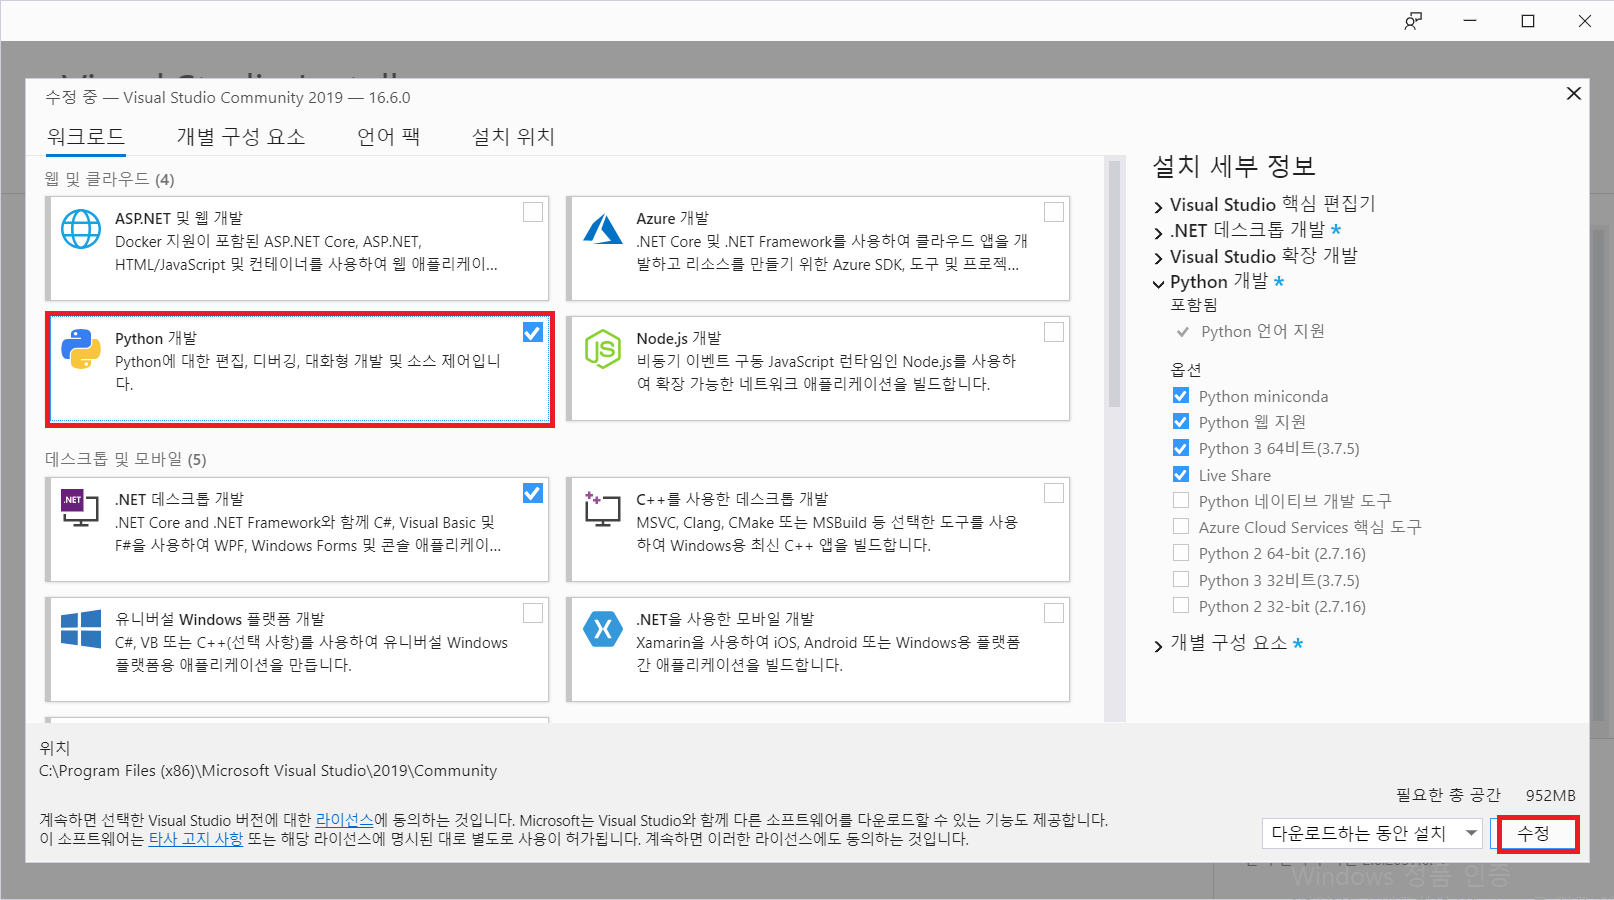Click the Azure development logo icon
This screenshot has height=900, width=1614.
(x=603, y=229)
